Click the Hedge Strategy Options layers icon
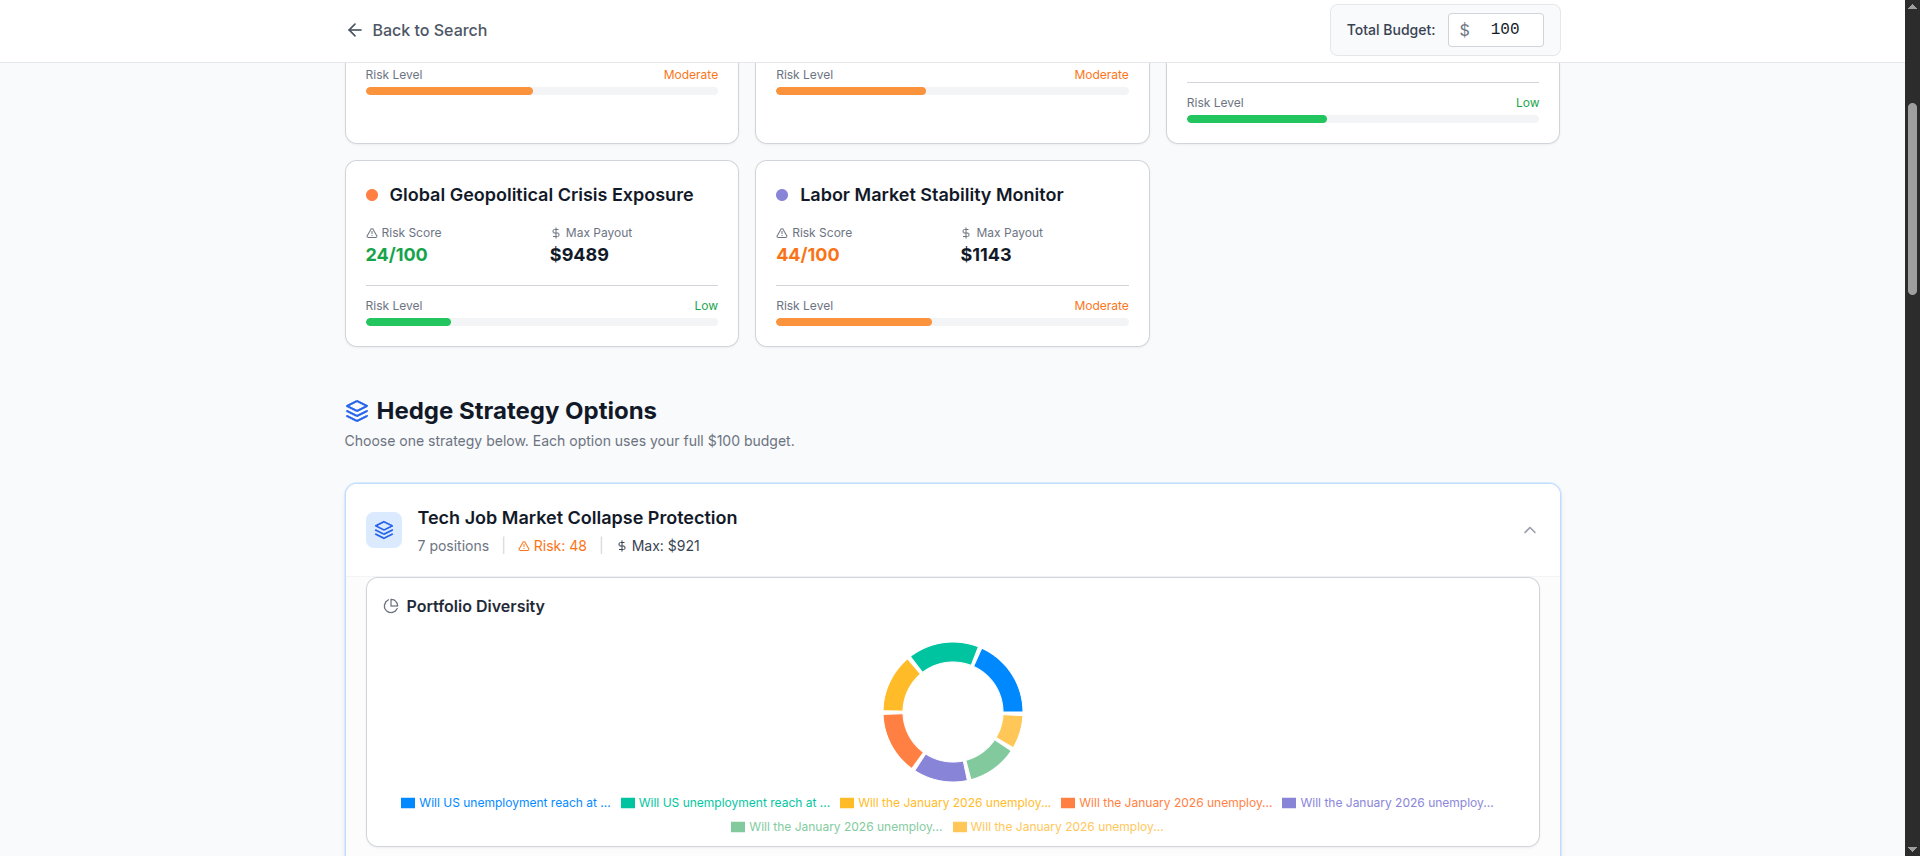The width and height of the screenshot is (1920, 856). (x=357, y=411)
